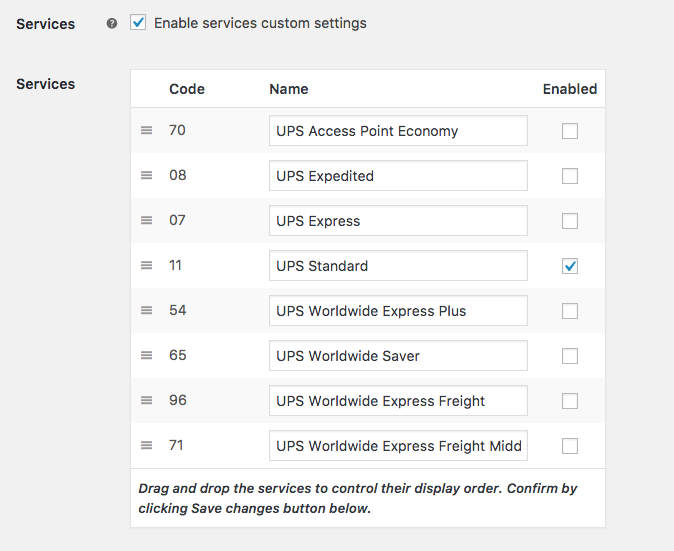Click code value 54
This screenshot has width=674, height=551.
coord(178,310)
